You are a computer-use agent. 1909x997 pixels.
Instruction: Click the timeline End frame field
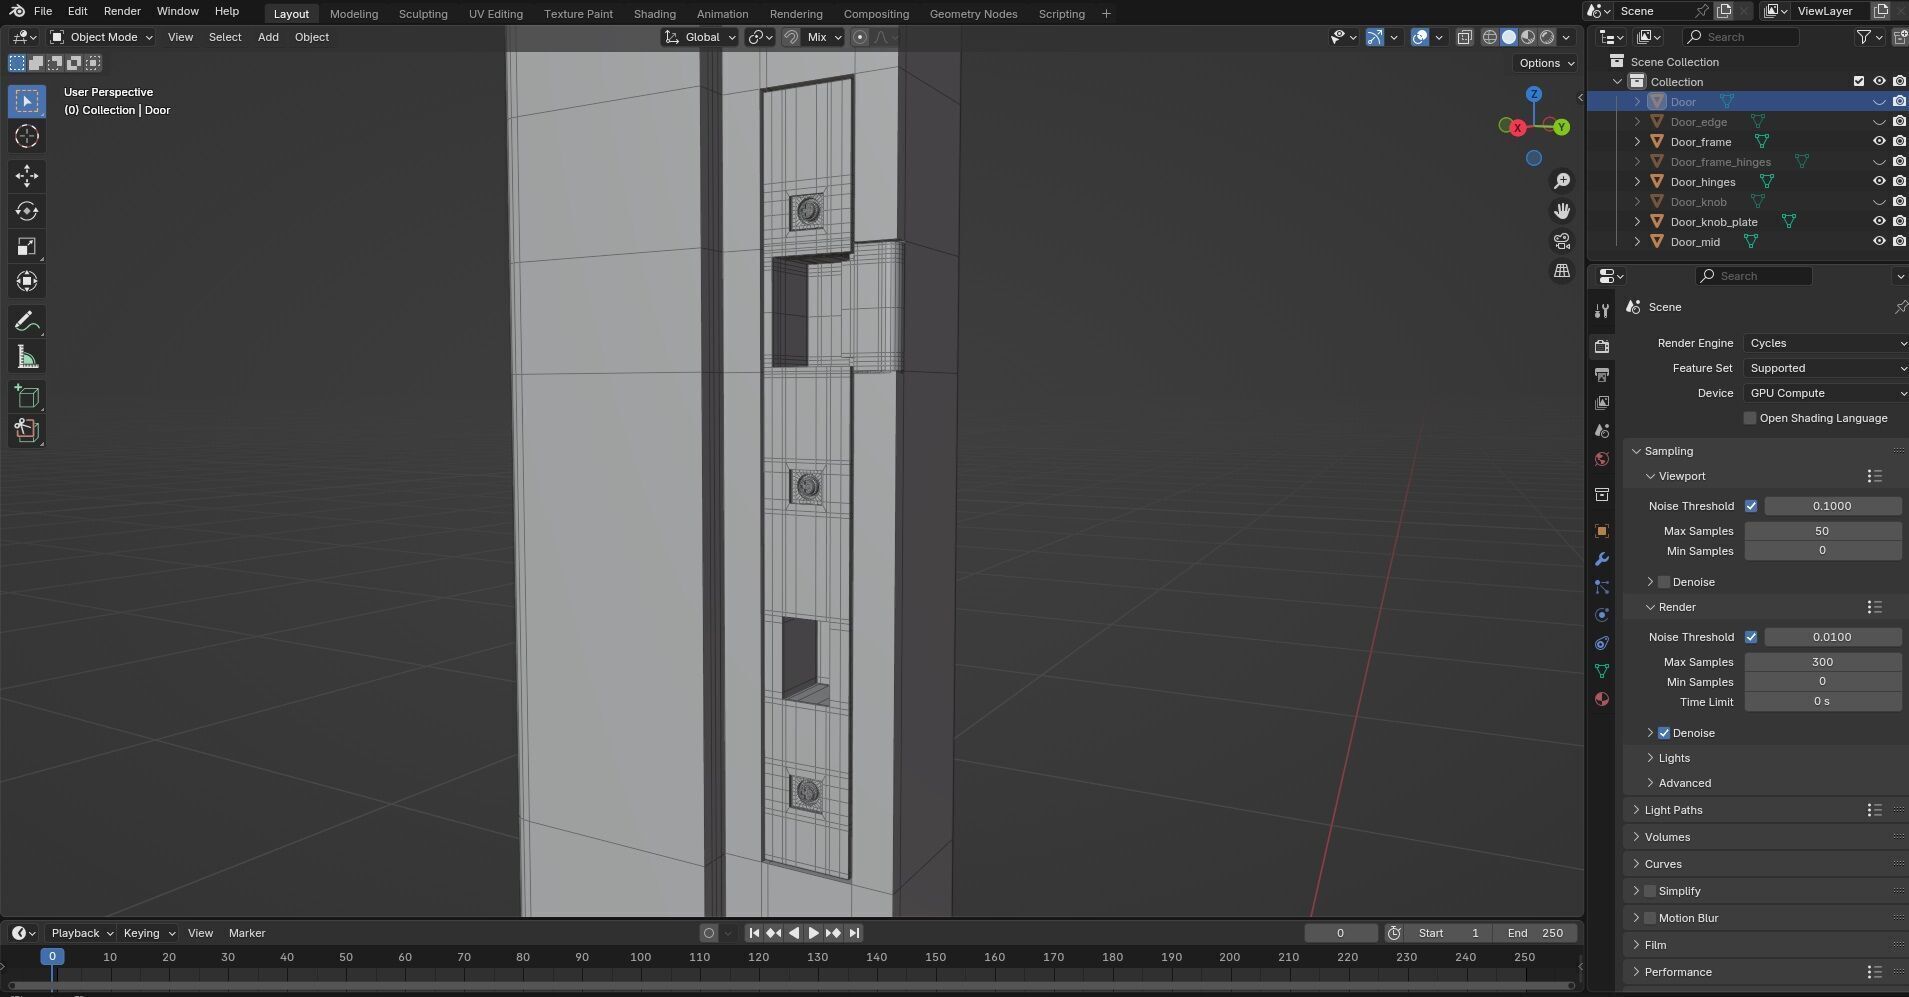tap(1535, 933)
